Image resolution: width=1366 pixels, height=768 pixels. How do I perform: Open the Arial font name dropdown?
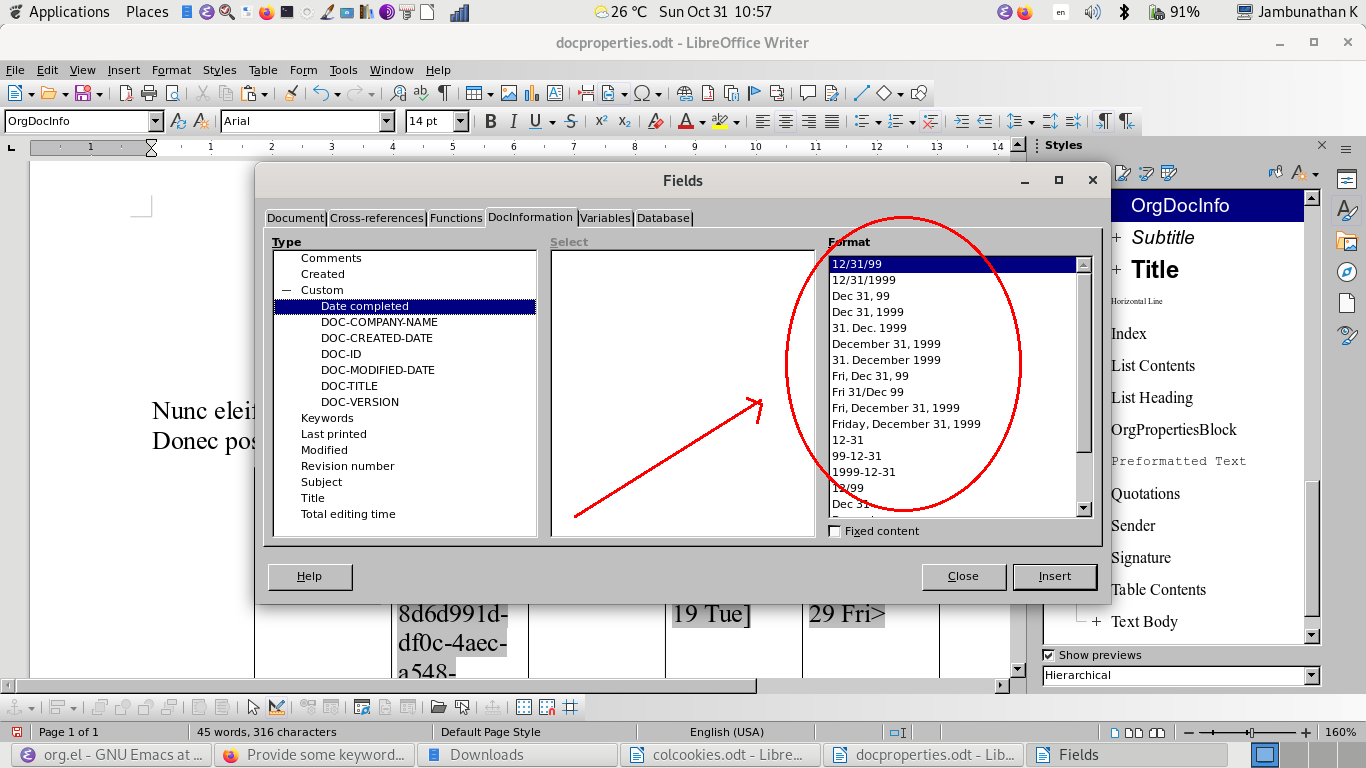tap(387, 122)
